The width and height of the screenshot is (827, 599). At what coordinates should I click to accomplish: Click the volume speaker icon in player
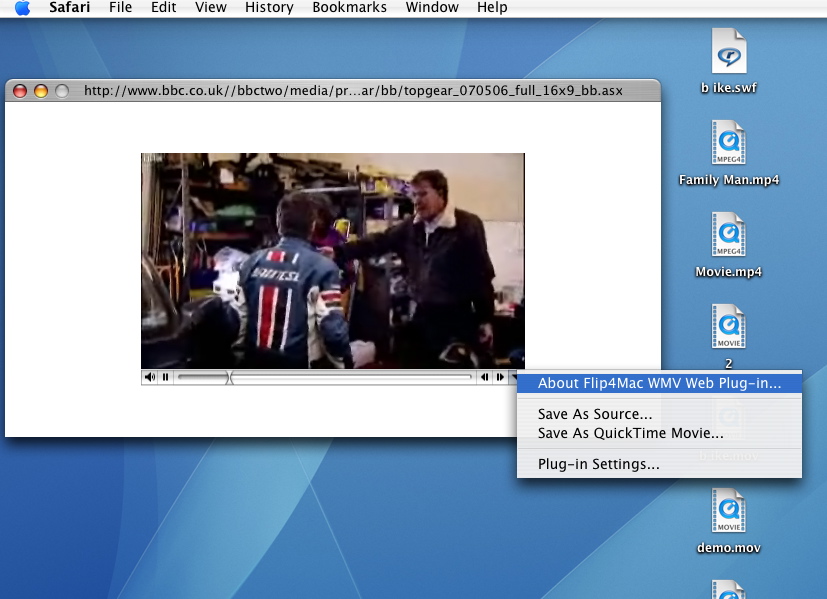[x=150, y=377]
